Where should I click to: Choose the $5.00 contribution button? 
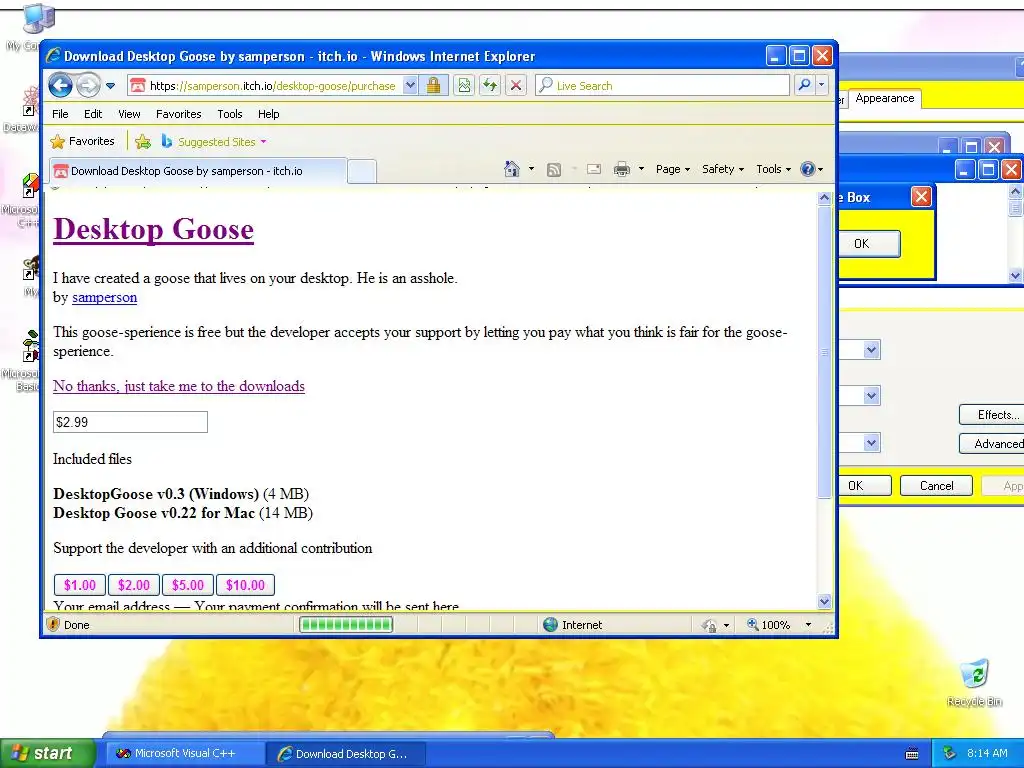pos(188,585)
